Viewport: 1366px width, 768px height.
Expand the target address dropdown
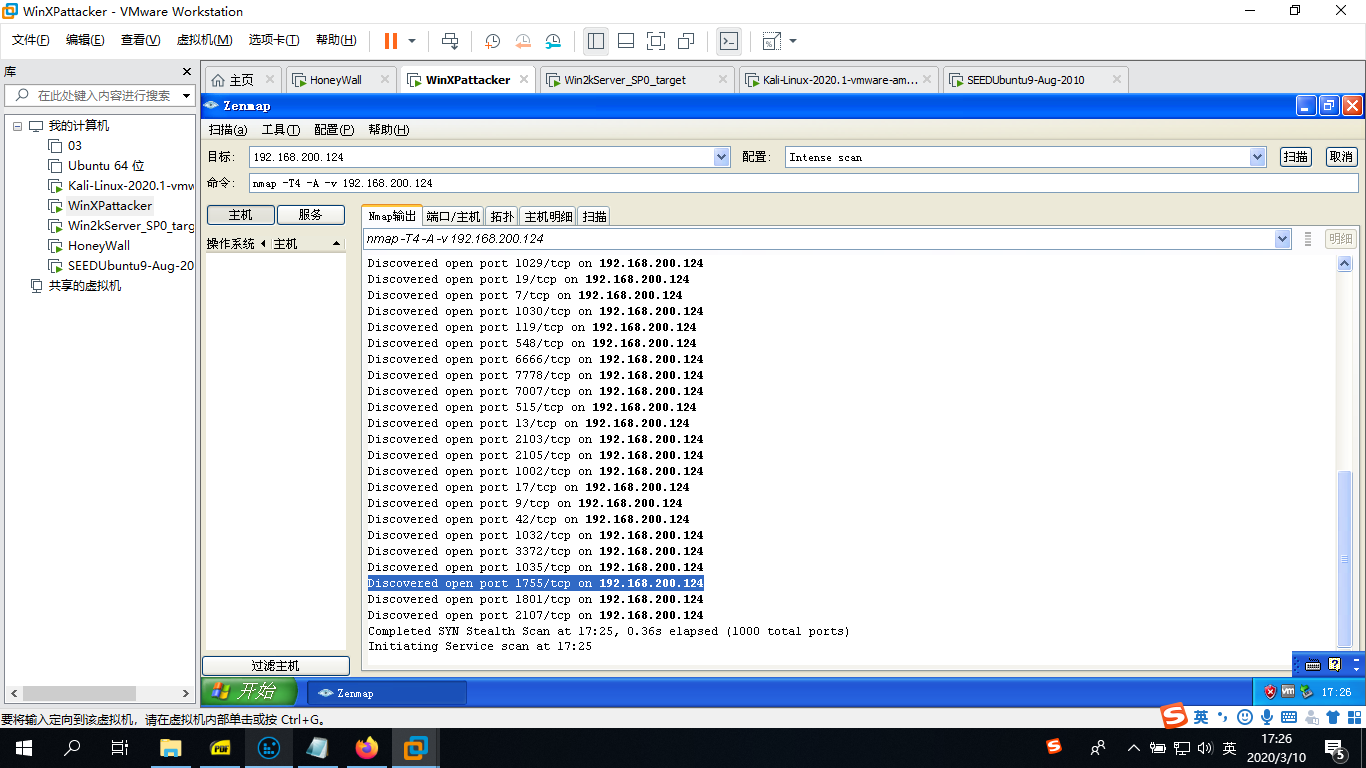pyautogui.click(x=722, y=157)
